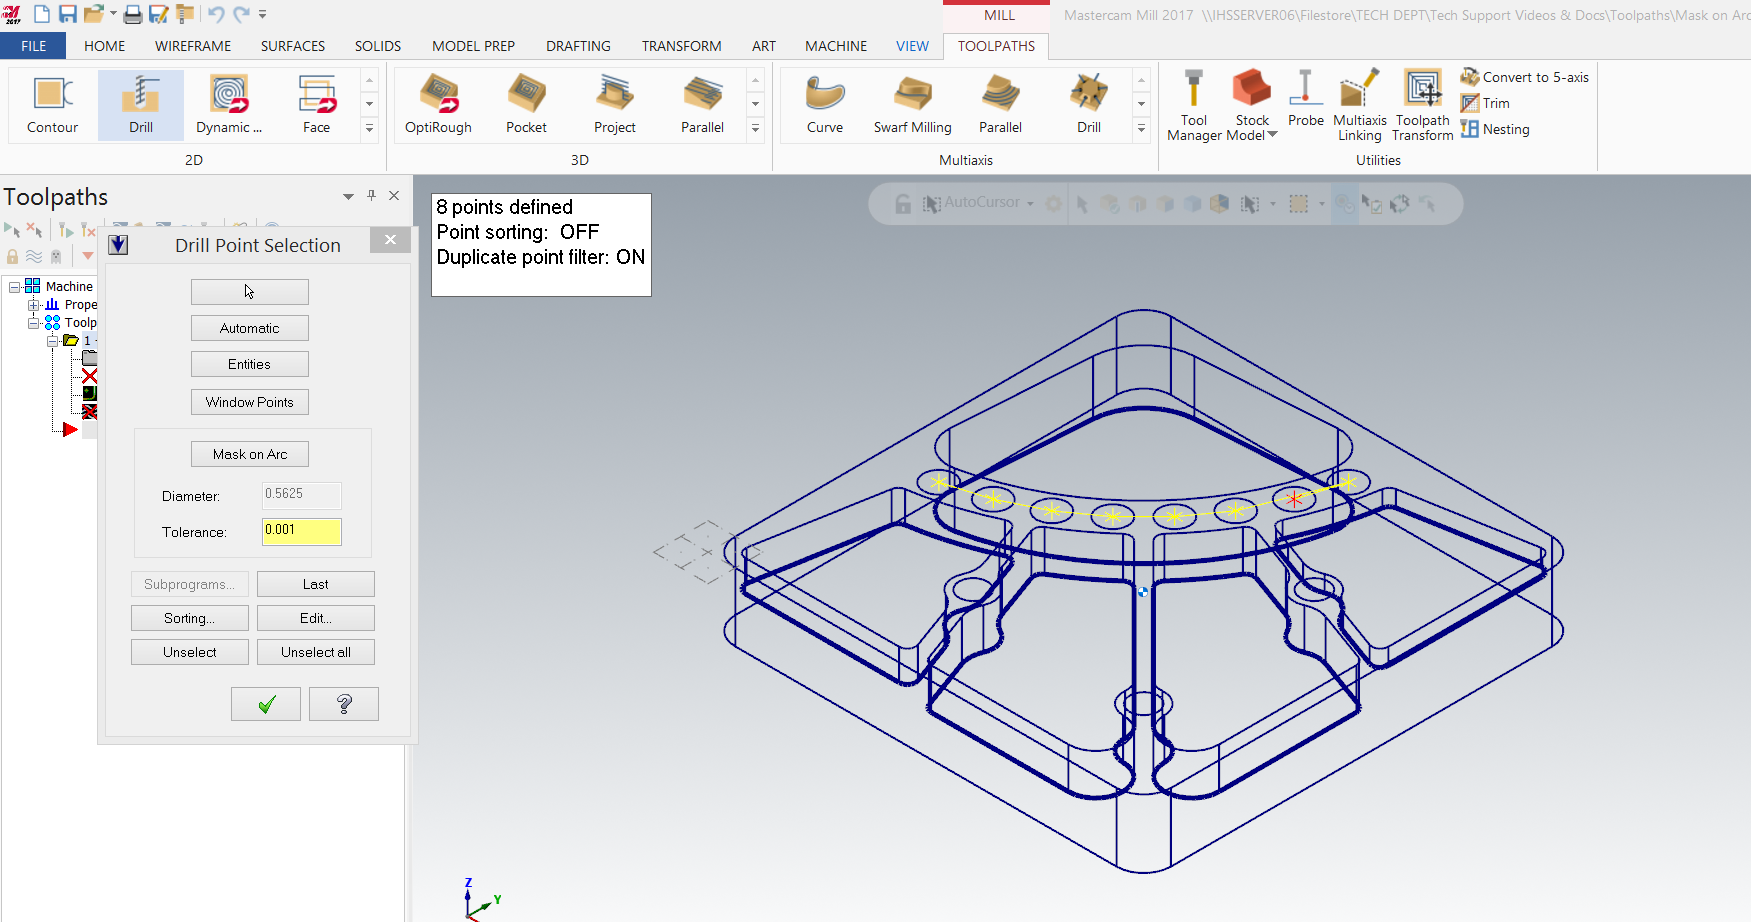This screenshot has height=922, width=1751.
Task: Click the Trim utility
Action: [x=1485, y=103]
